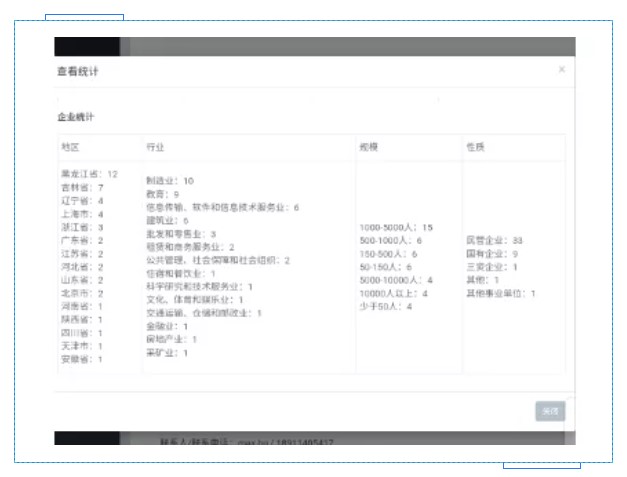Screen dimensions: 627x477
Task: Click the 制造业: 10 industry entry
Action: (170, 181)
